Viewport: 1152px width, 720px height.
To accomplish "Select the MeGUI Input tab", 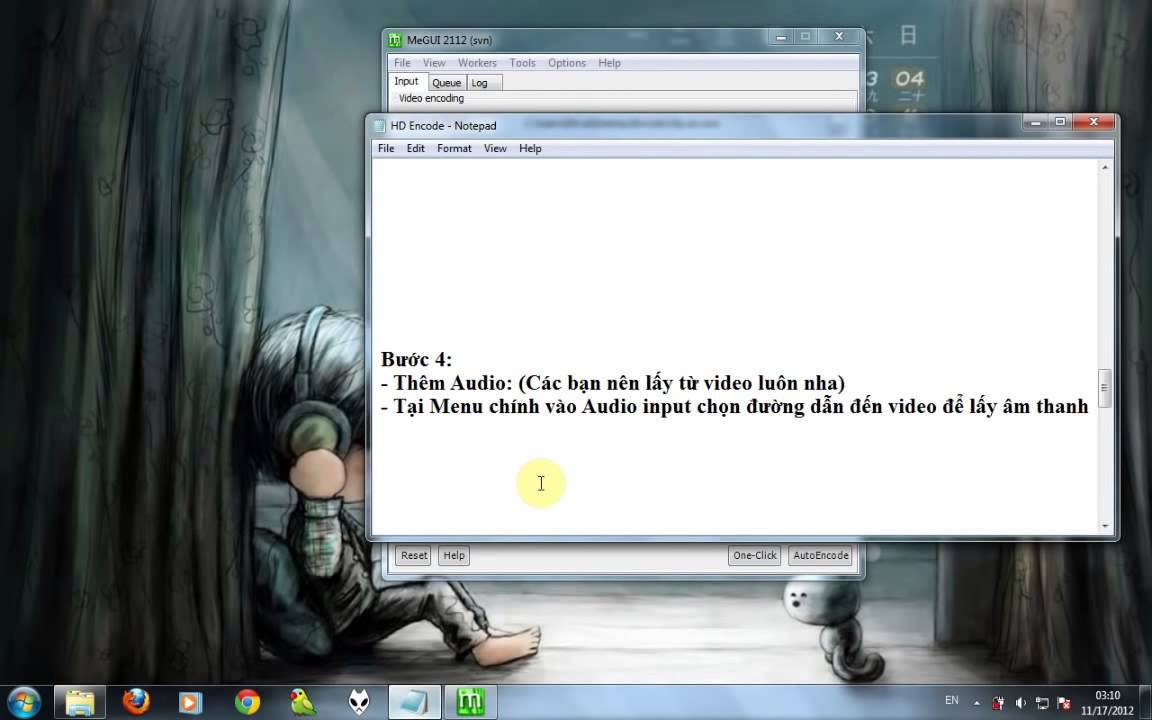I will coord(406,82).
